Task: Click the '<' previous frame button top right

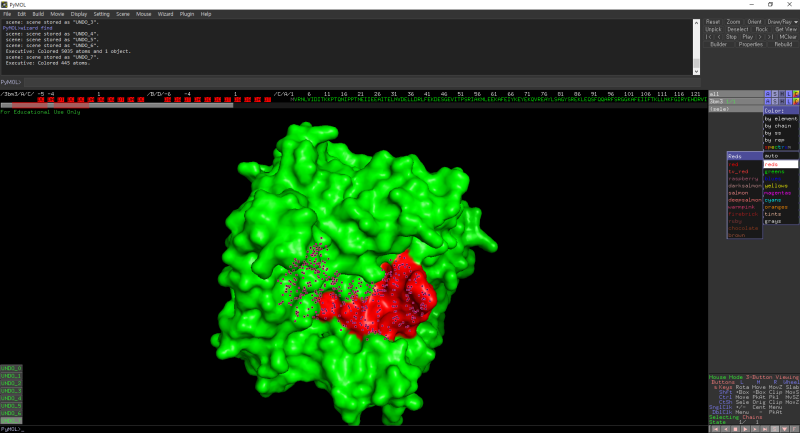Action: point(719,37)
